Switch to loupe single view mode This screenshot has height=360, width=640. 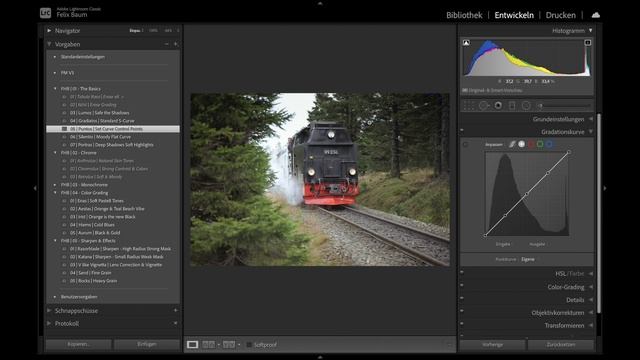point(192,344)
